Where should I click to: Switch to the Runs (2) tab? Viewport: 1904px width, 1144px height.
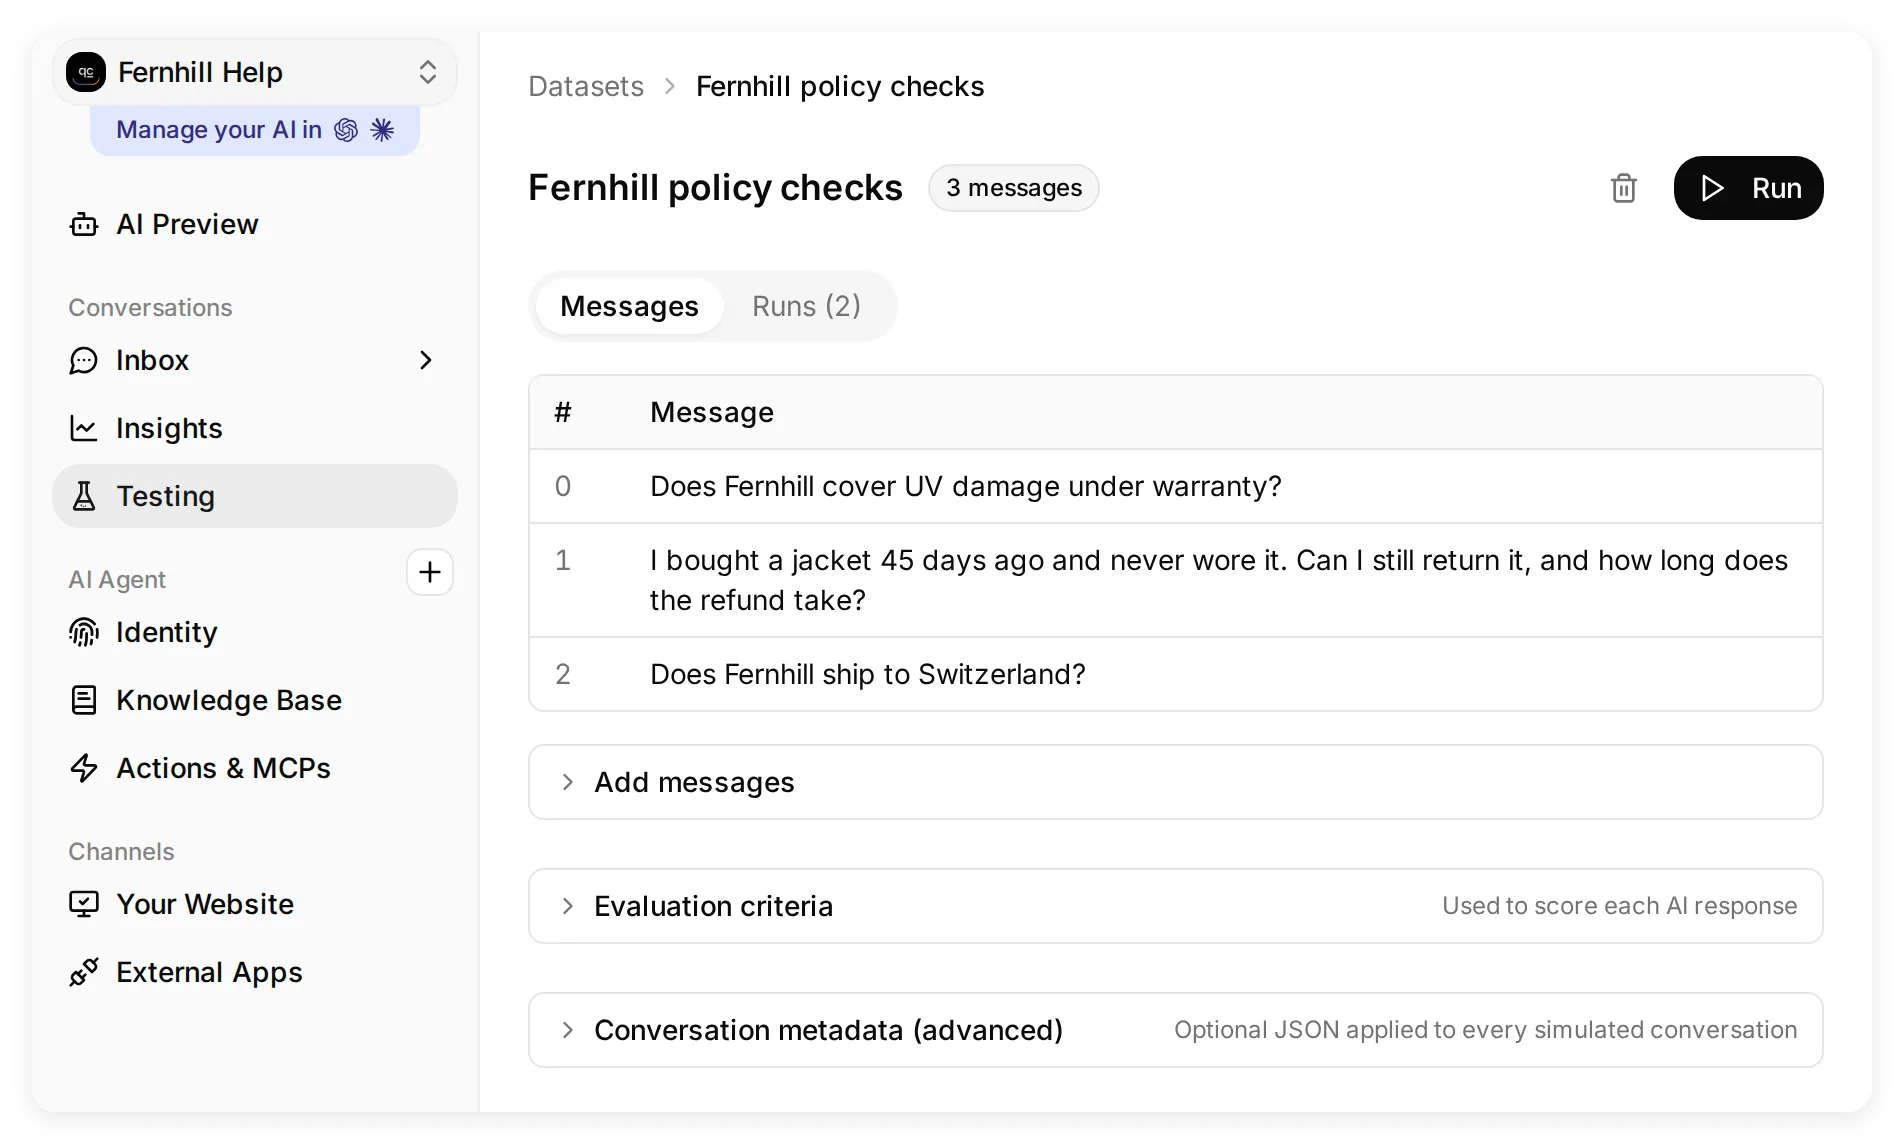(806, 306)
